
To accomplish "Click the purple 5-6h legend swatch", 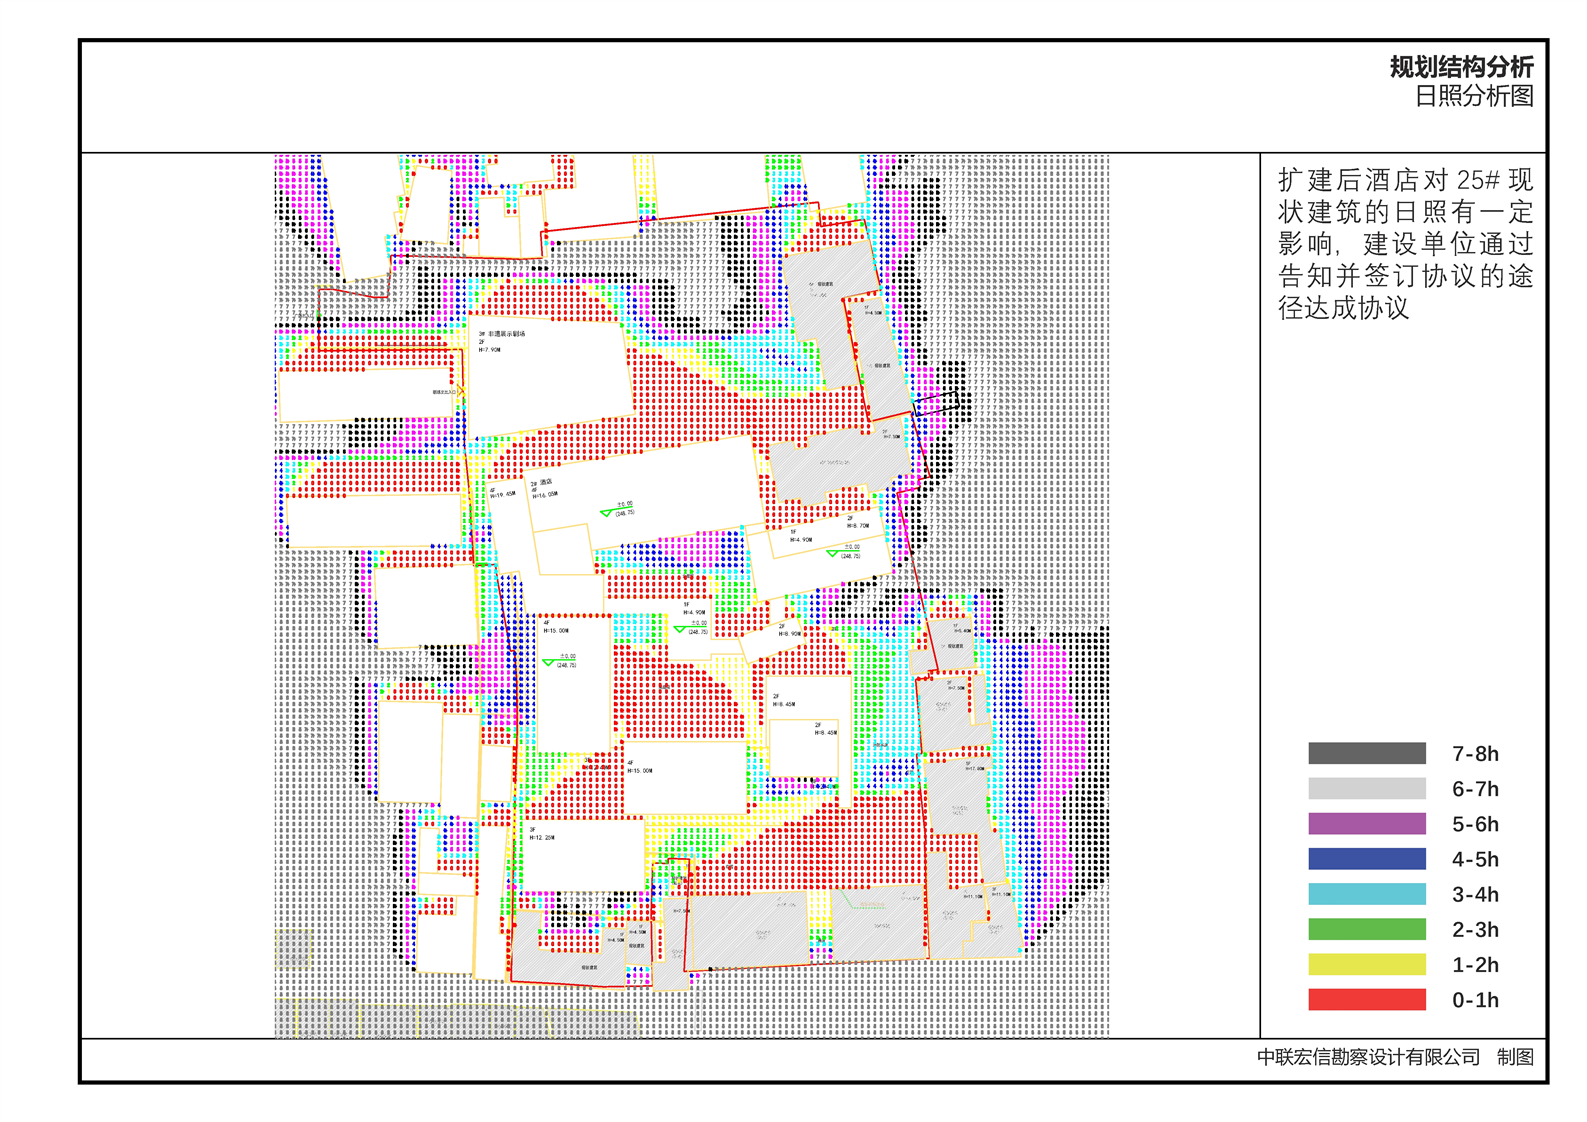I will coord(1366,824).
